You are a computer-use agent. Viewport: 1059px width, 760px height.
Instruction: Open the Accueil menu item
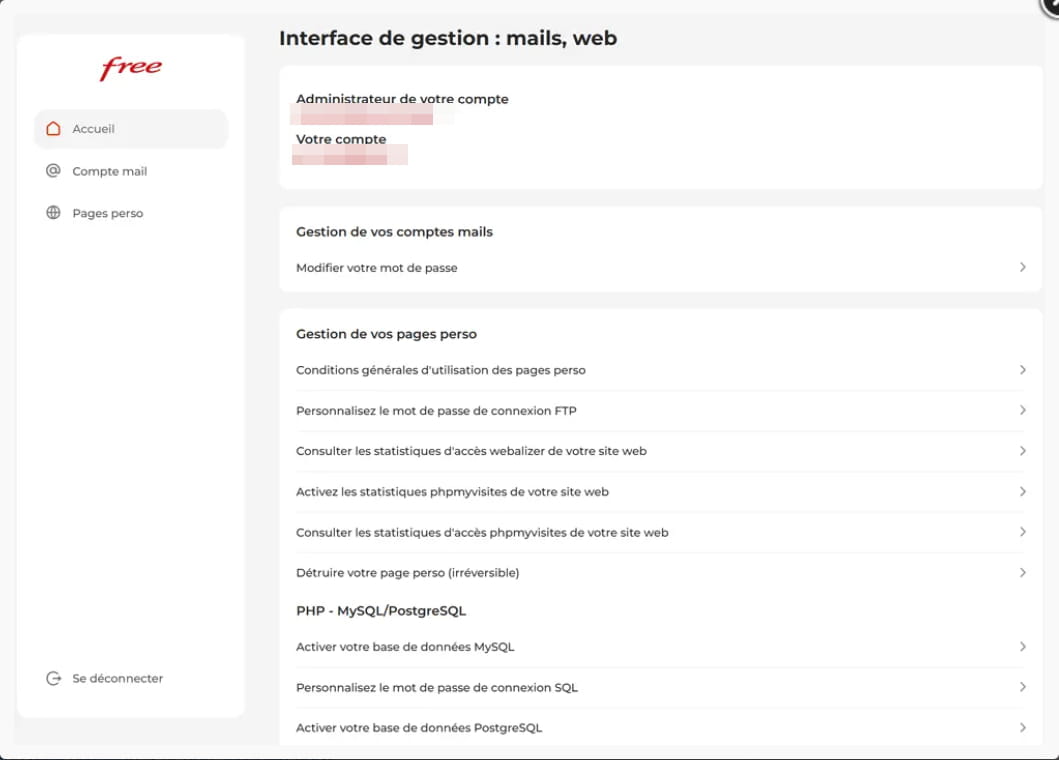coord(94,129)
